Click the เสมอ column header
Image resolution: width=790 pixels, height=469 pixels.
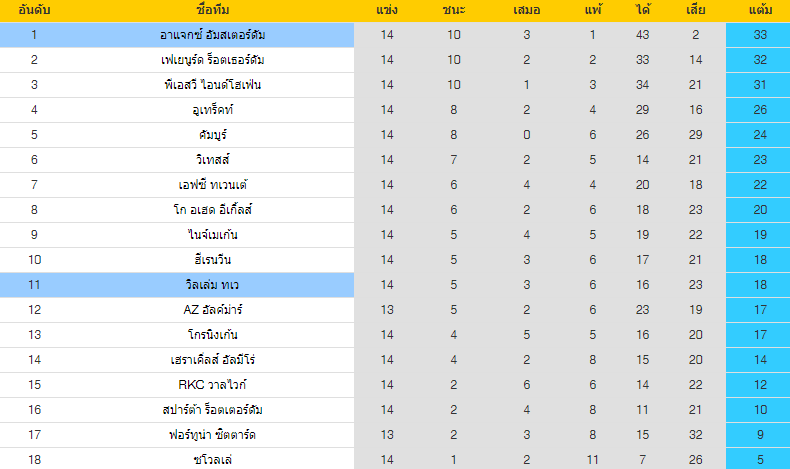point(526,10)
